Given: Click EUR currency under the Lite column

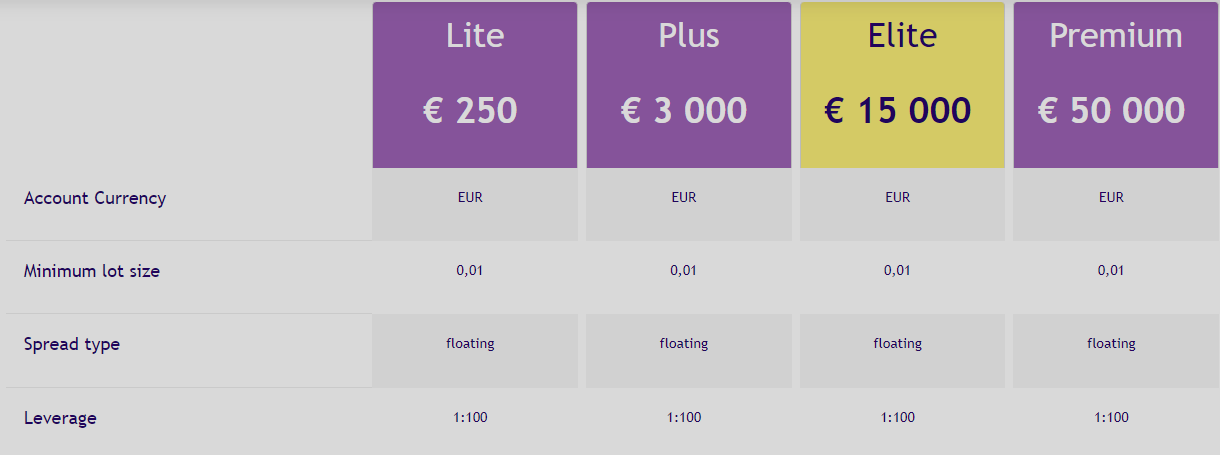Looking at the screenshot, I should click(470, 197).
